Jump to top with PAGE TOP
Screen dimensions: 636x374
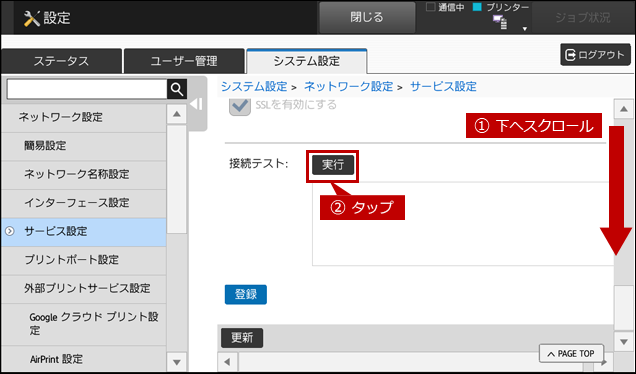(571, 354)
